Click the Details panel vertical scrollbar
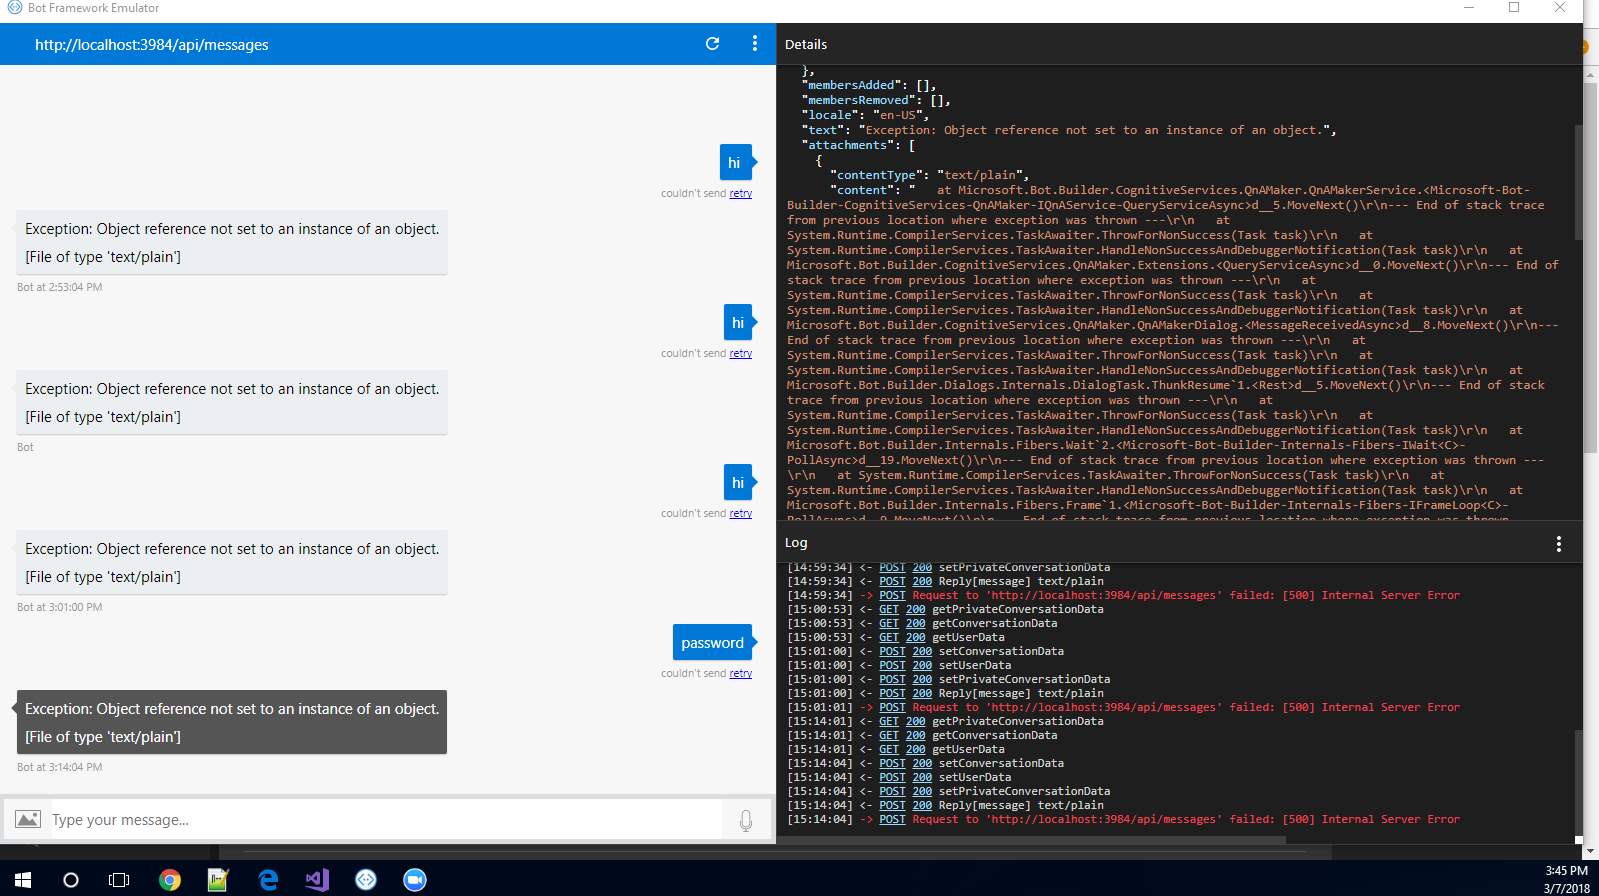The width and height of the screenshot is (1599, 896). pyautogui.click(x=1579, y=183)
